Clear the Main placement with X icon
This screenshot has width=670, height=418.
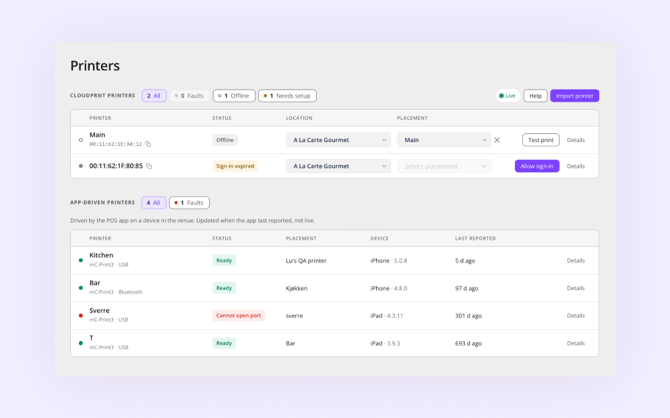point(497,140)
